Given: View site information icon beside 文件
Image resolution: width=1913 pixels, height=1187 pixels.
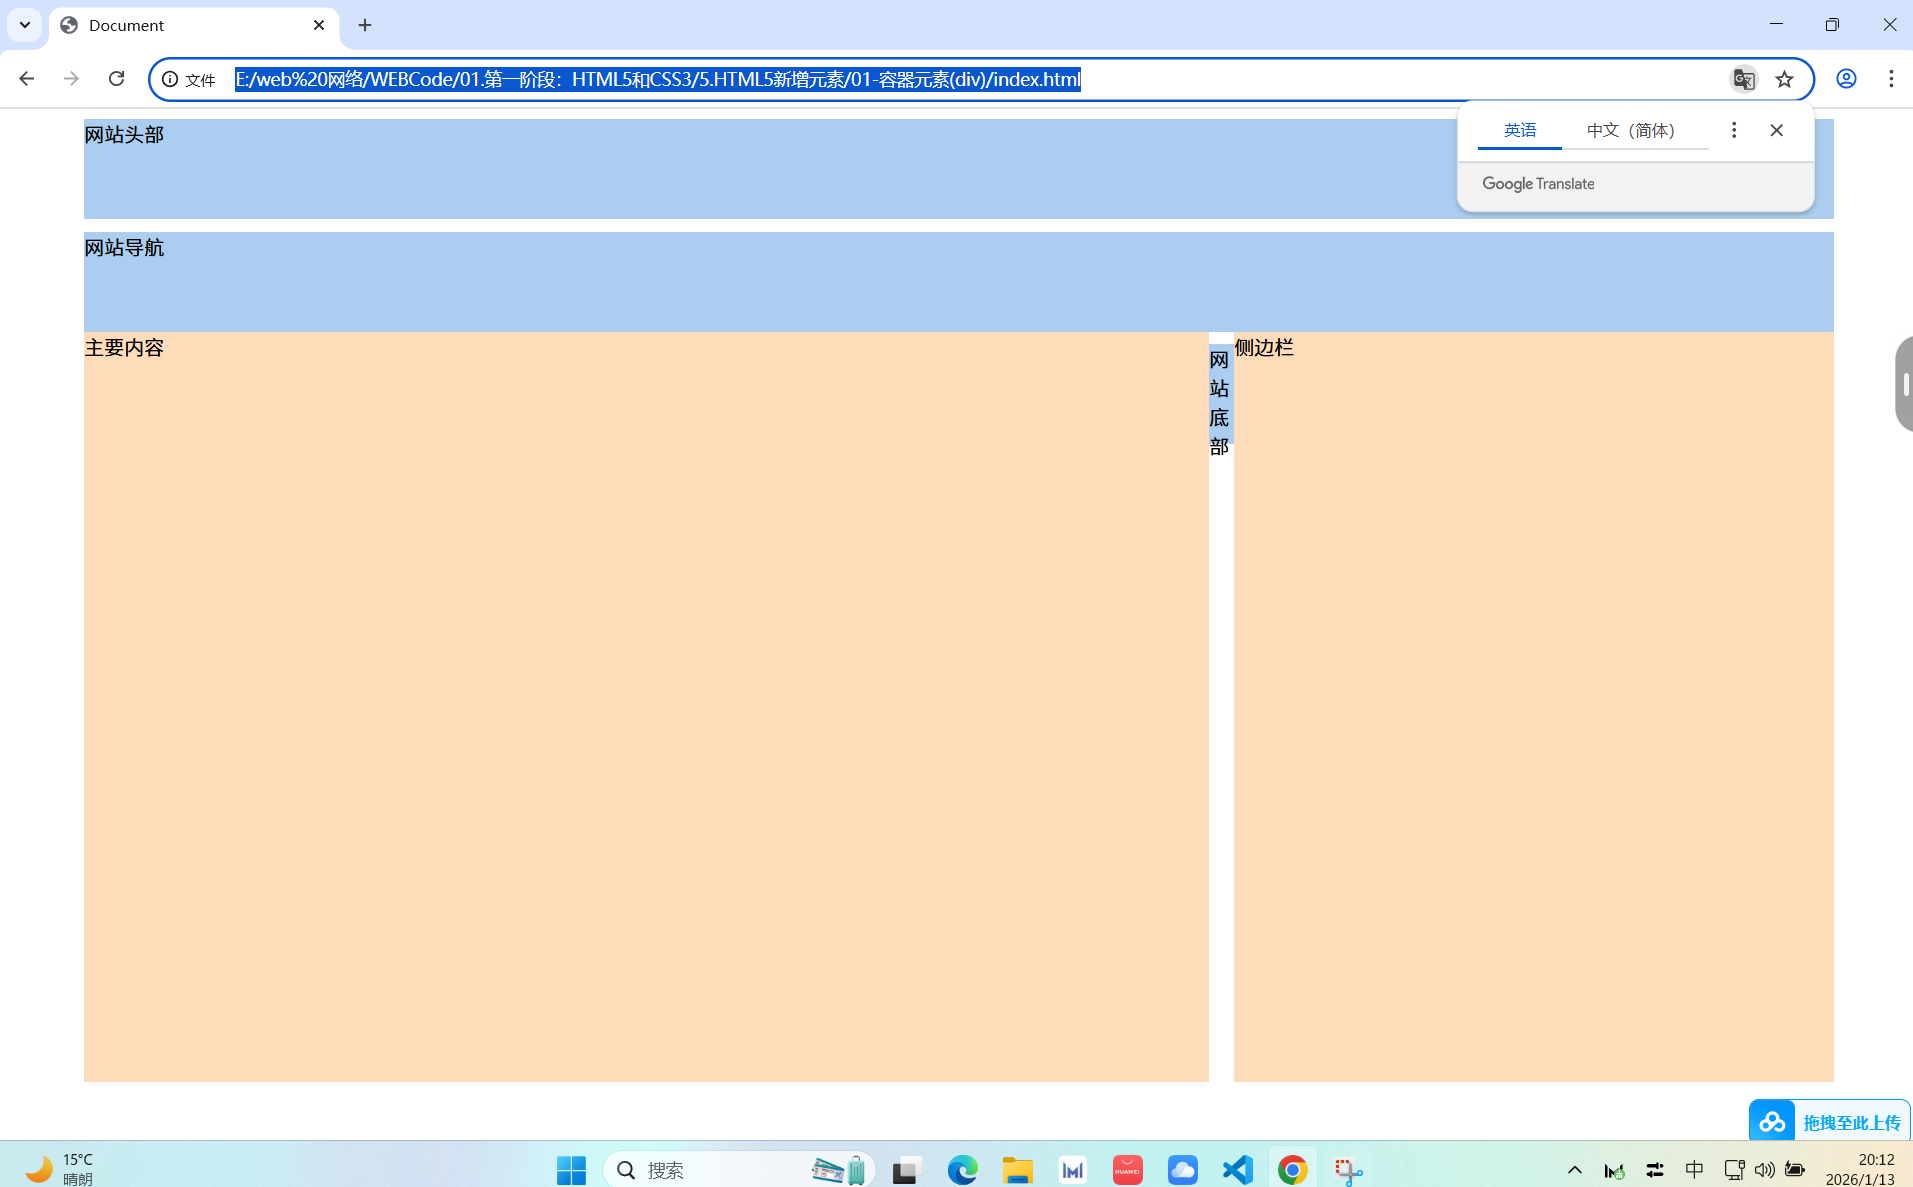Looking at the screenshot, I should click(x=170, y=79).
